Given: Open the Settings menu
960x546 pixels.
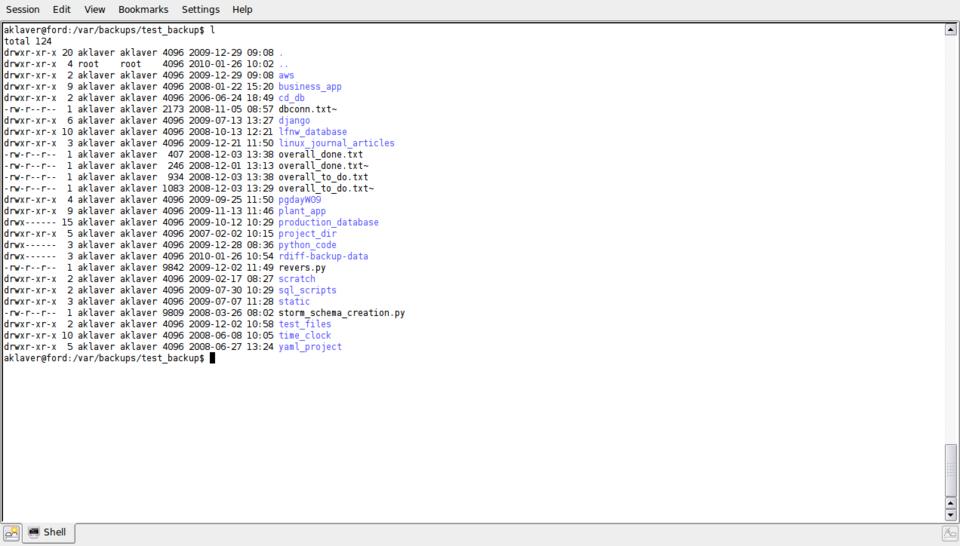Looking at the screenshot, I should pos(200,9).
